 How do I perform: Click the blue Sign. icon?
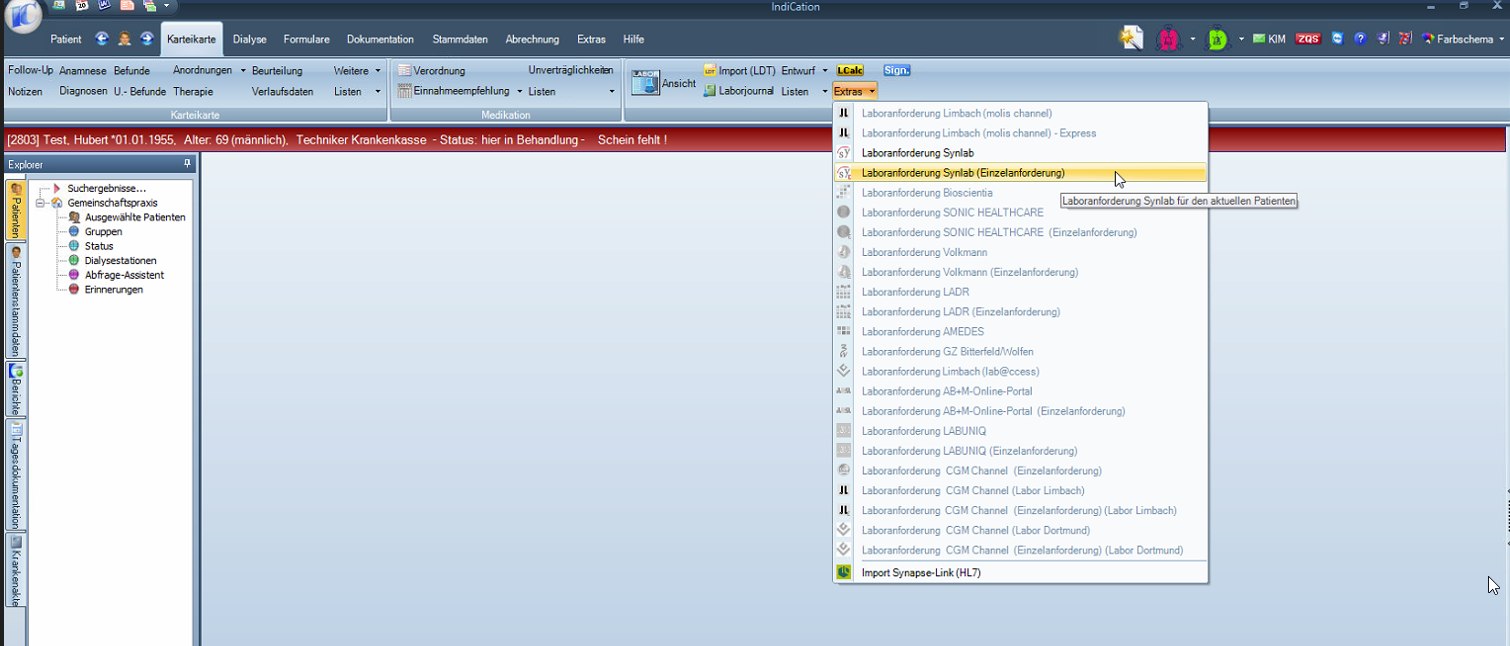tap(896, 70)
